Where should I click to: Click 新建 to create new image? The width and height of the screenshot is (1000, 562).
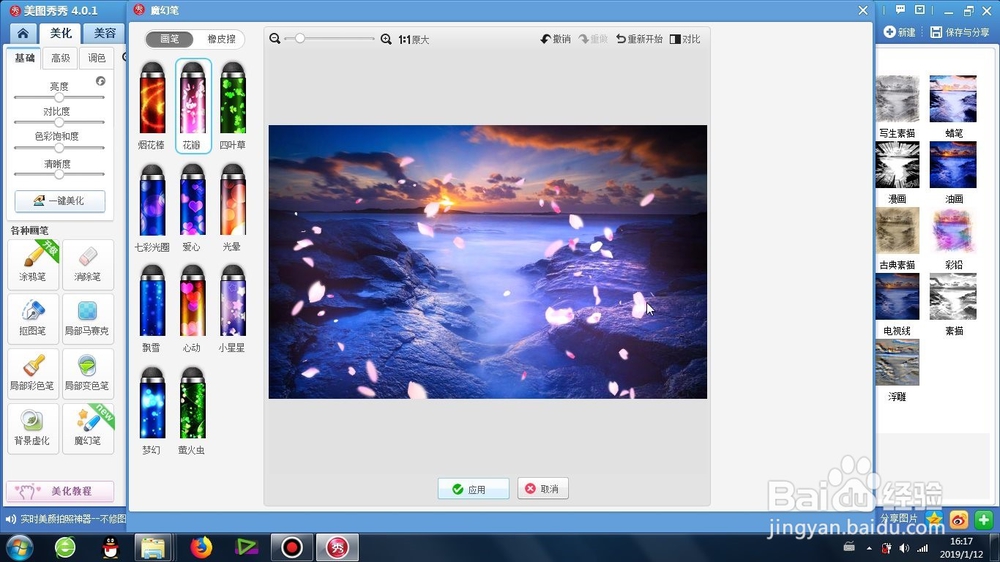[x=899, y=32]
